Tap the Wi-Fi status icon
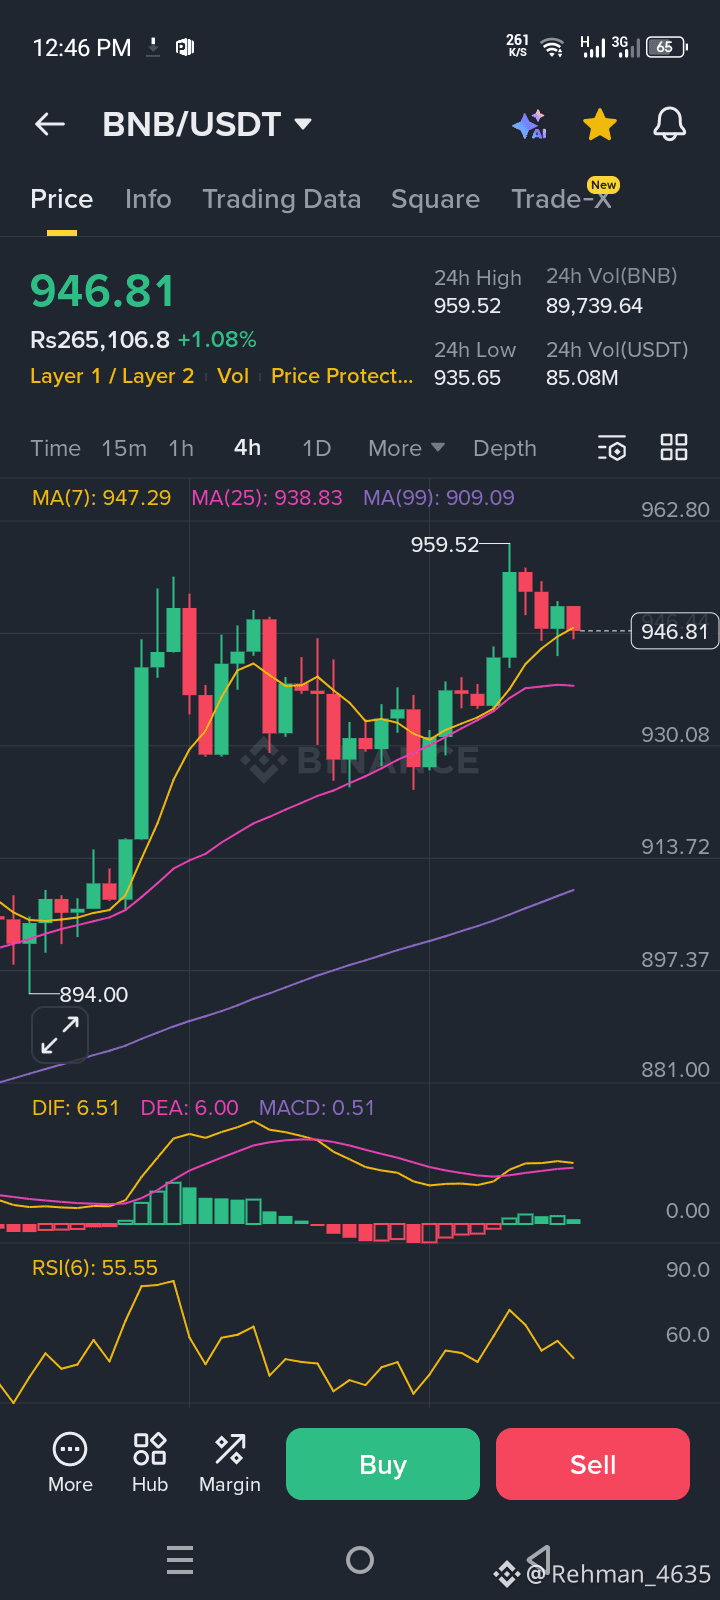This screenshot has width=720, height=1600. pyautogui.click(x=552, y=47)
